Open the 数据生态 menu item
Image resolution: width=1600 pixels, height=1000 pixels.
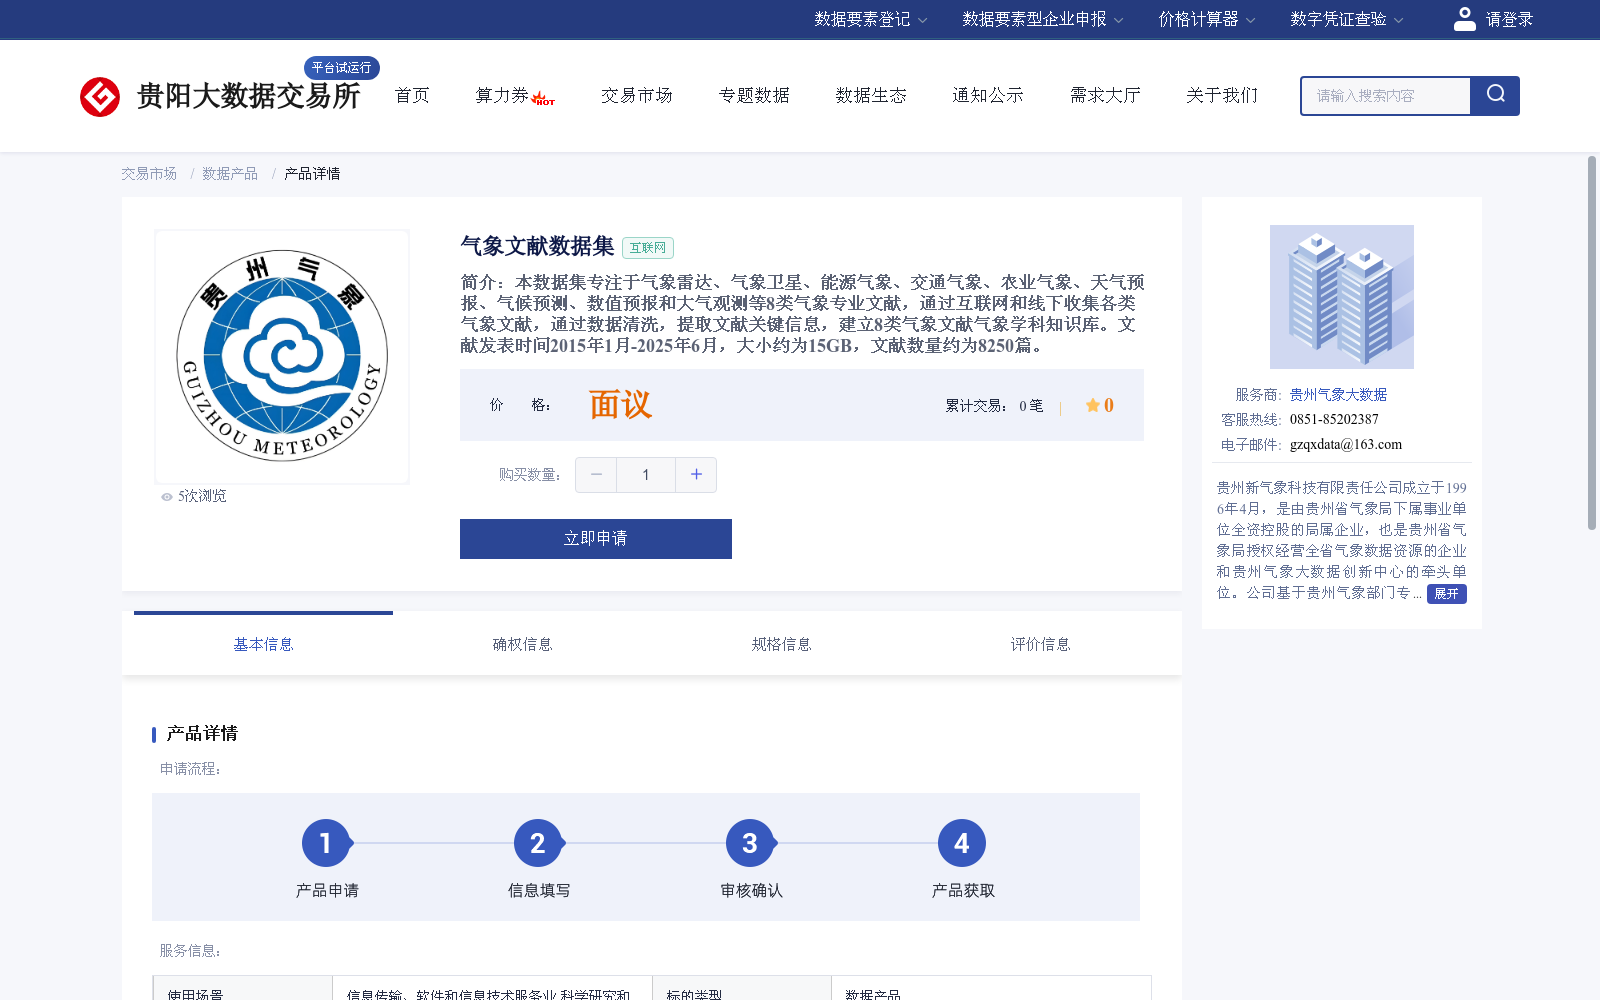pos(871,95)
